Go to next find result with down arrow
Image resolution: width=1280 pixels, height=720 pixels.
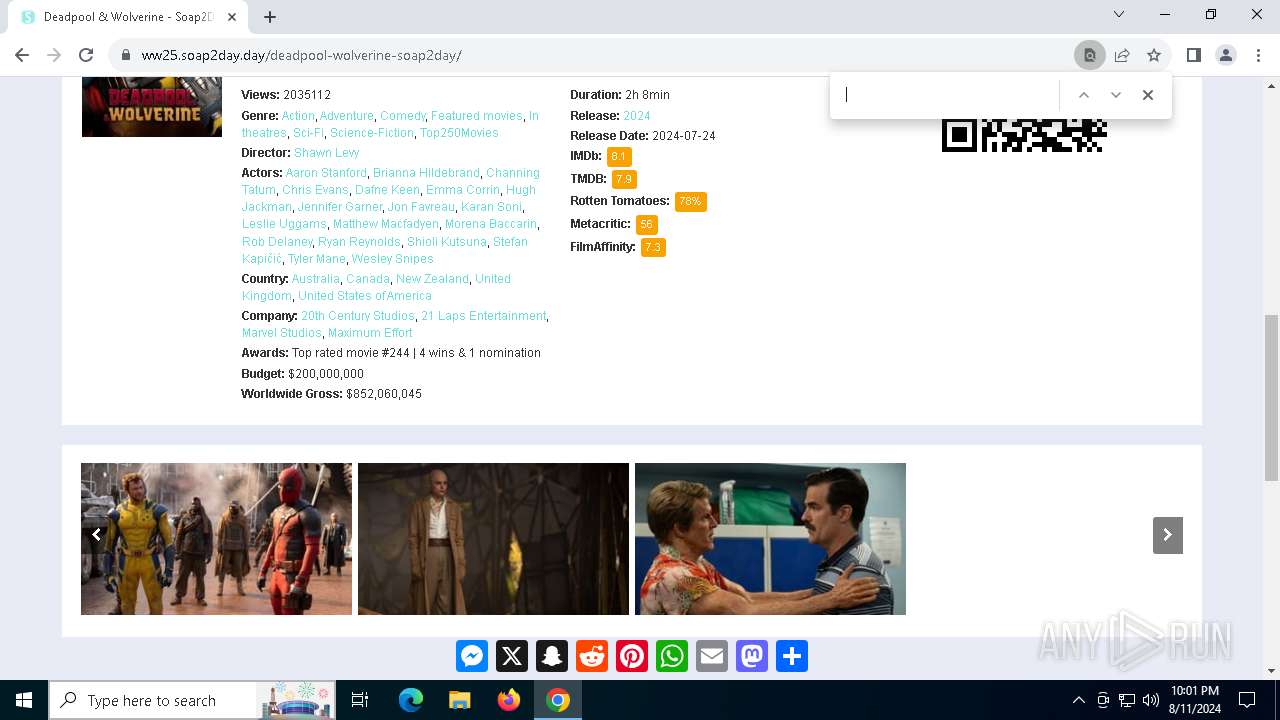click(x=1116, y=95)
